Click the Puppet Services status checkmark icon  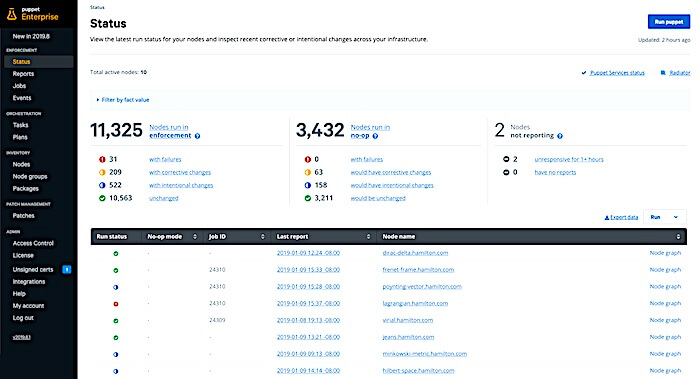point(584,73)
